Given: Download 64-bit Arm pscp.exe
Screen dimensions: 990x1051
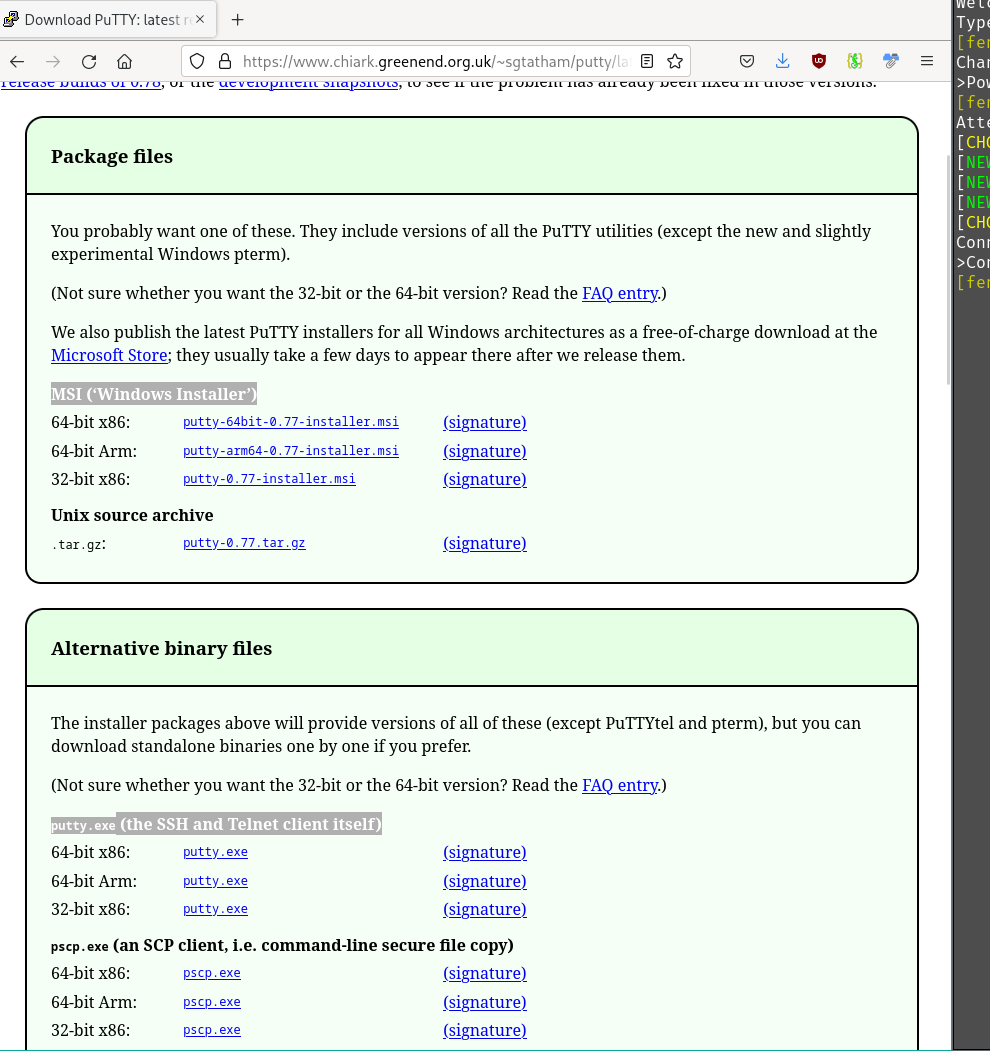Looking at the screenshot, I should pyautogui.click(x=212, y=1002).
